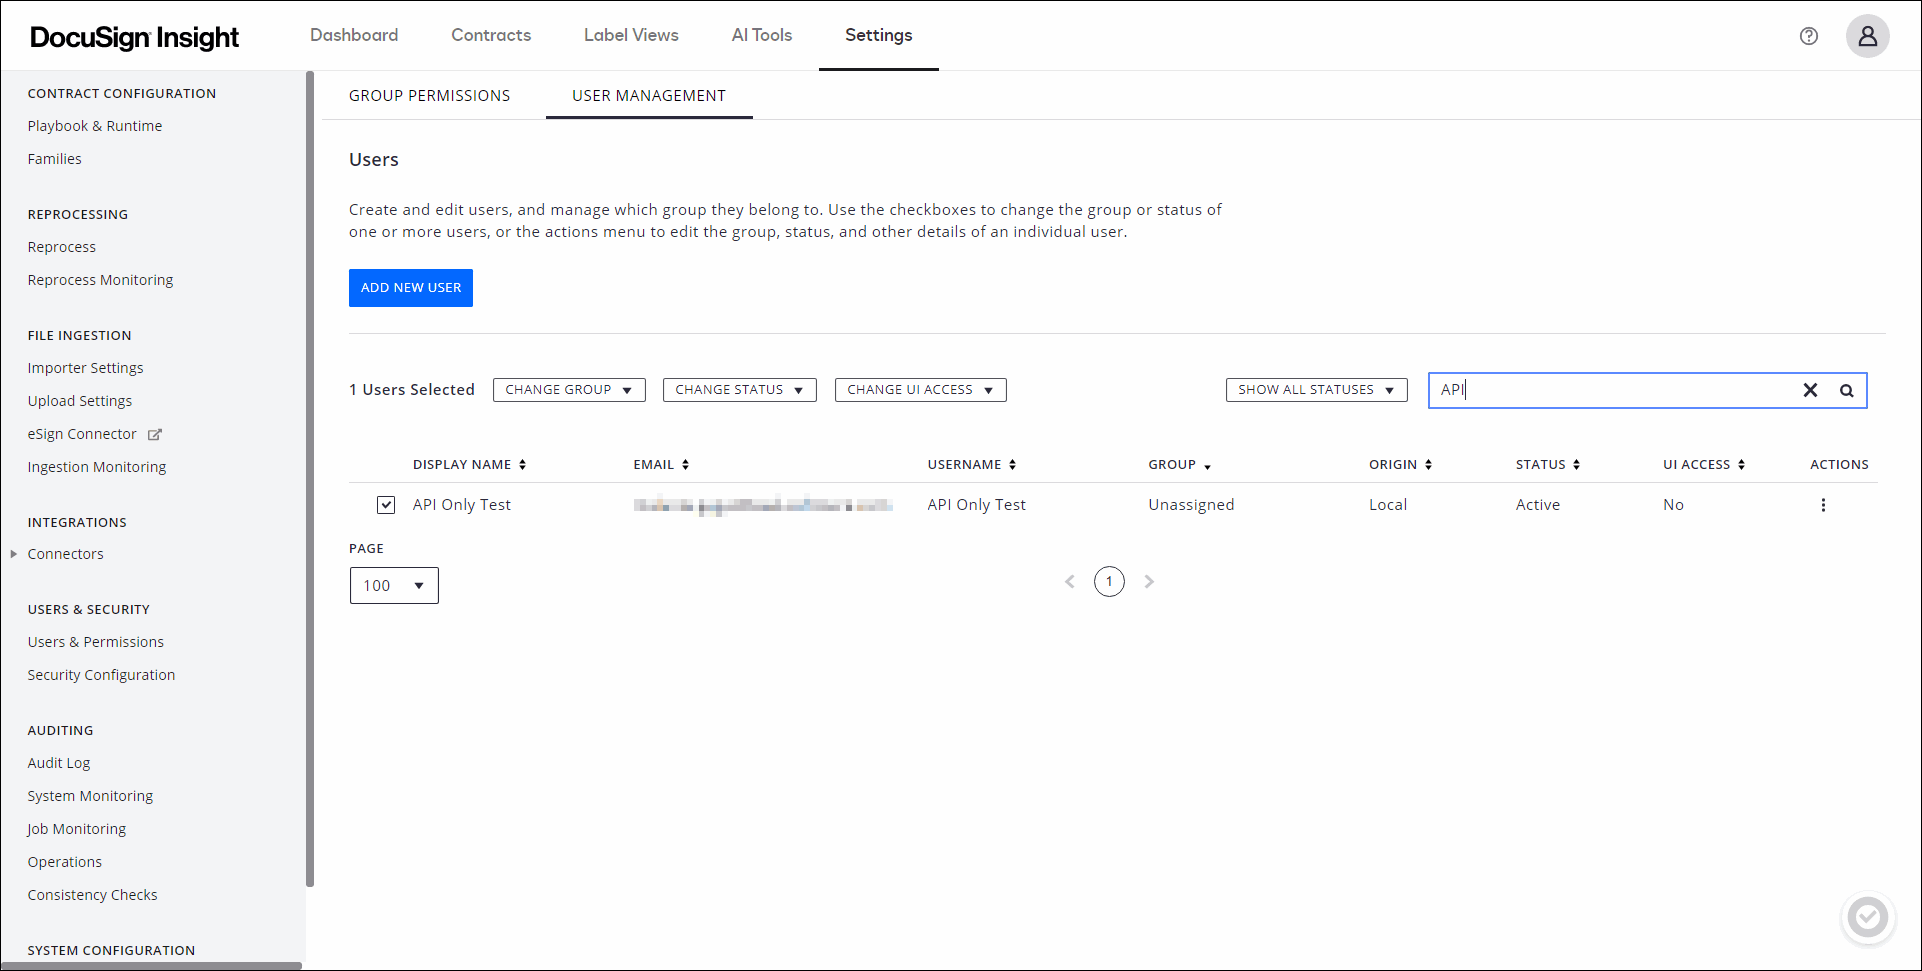This screenshot has height=971, width=1922.
Task: Open actions menu for API Only Test
Action: point(1822,505)
